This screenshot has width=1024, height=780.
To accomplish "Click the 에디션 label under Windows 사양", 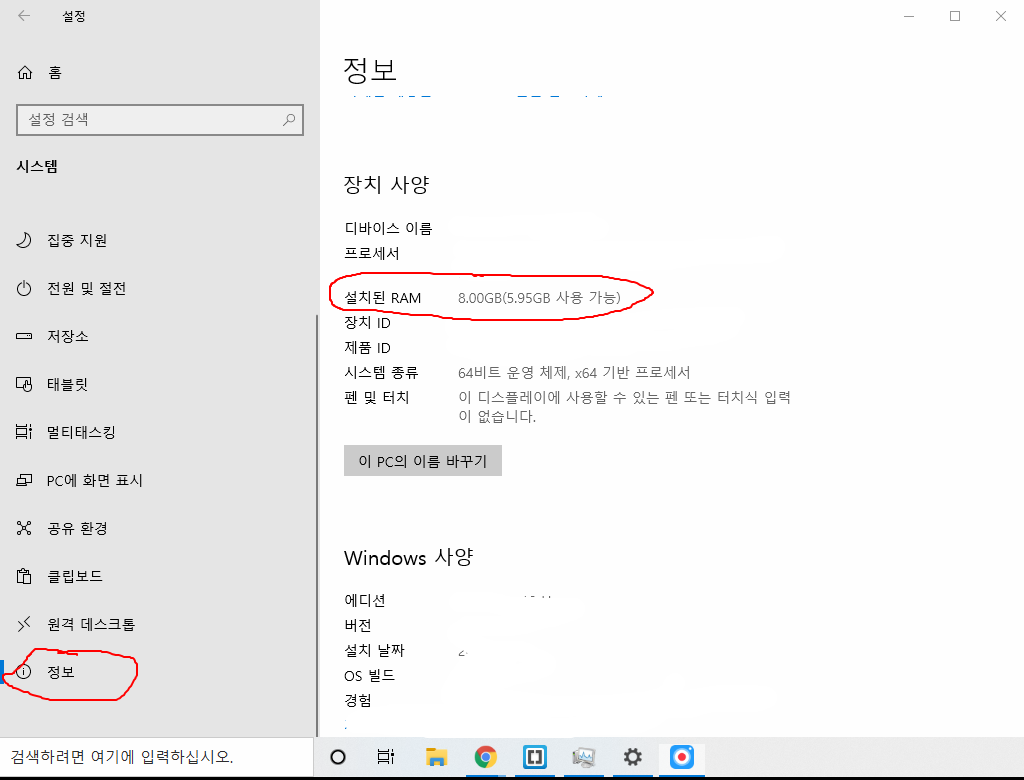I will coord(364,600).
